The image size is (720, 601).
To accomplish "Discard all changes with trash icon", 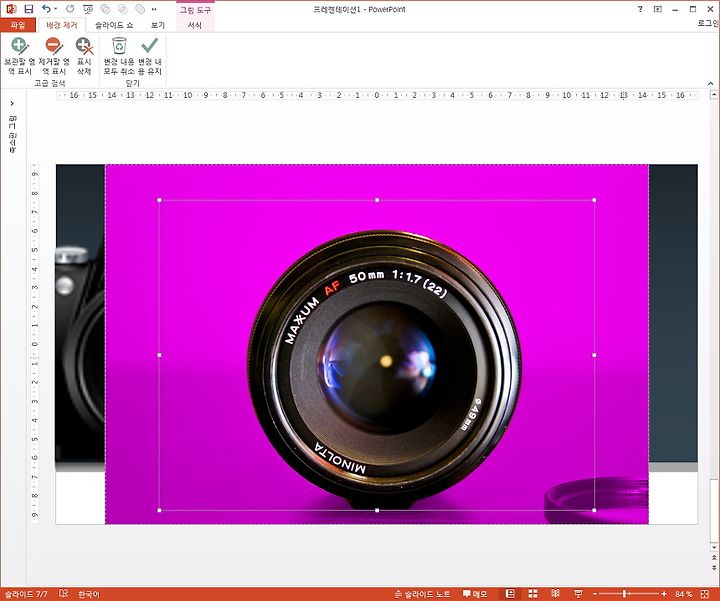I will (x=119, y=56).
